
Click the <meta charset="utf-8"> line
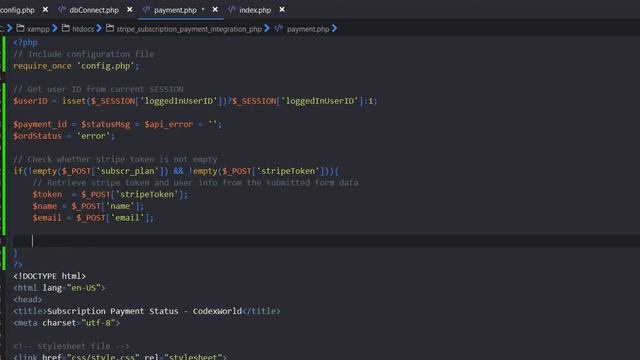click(67, 323)
